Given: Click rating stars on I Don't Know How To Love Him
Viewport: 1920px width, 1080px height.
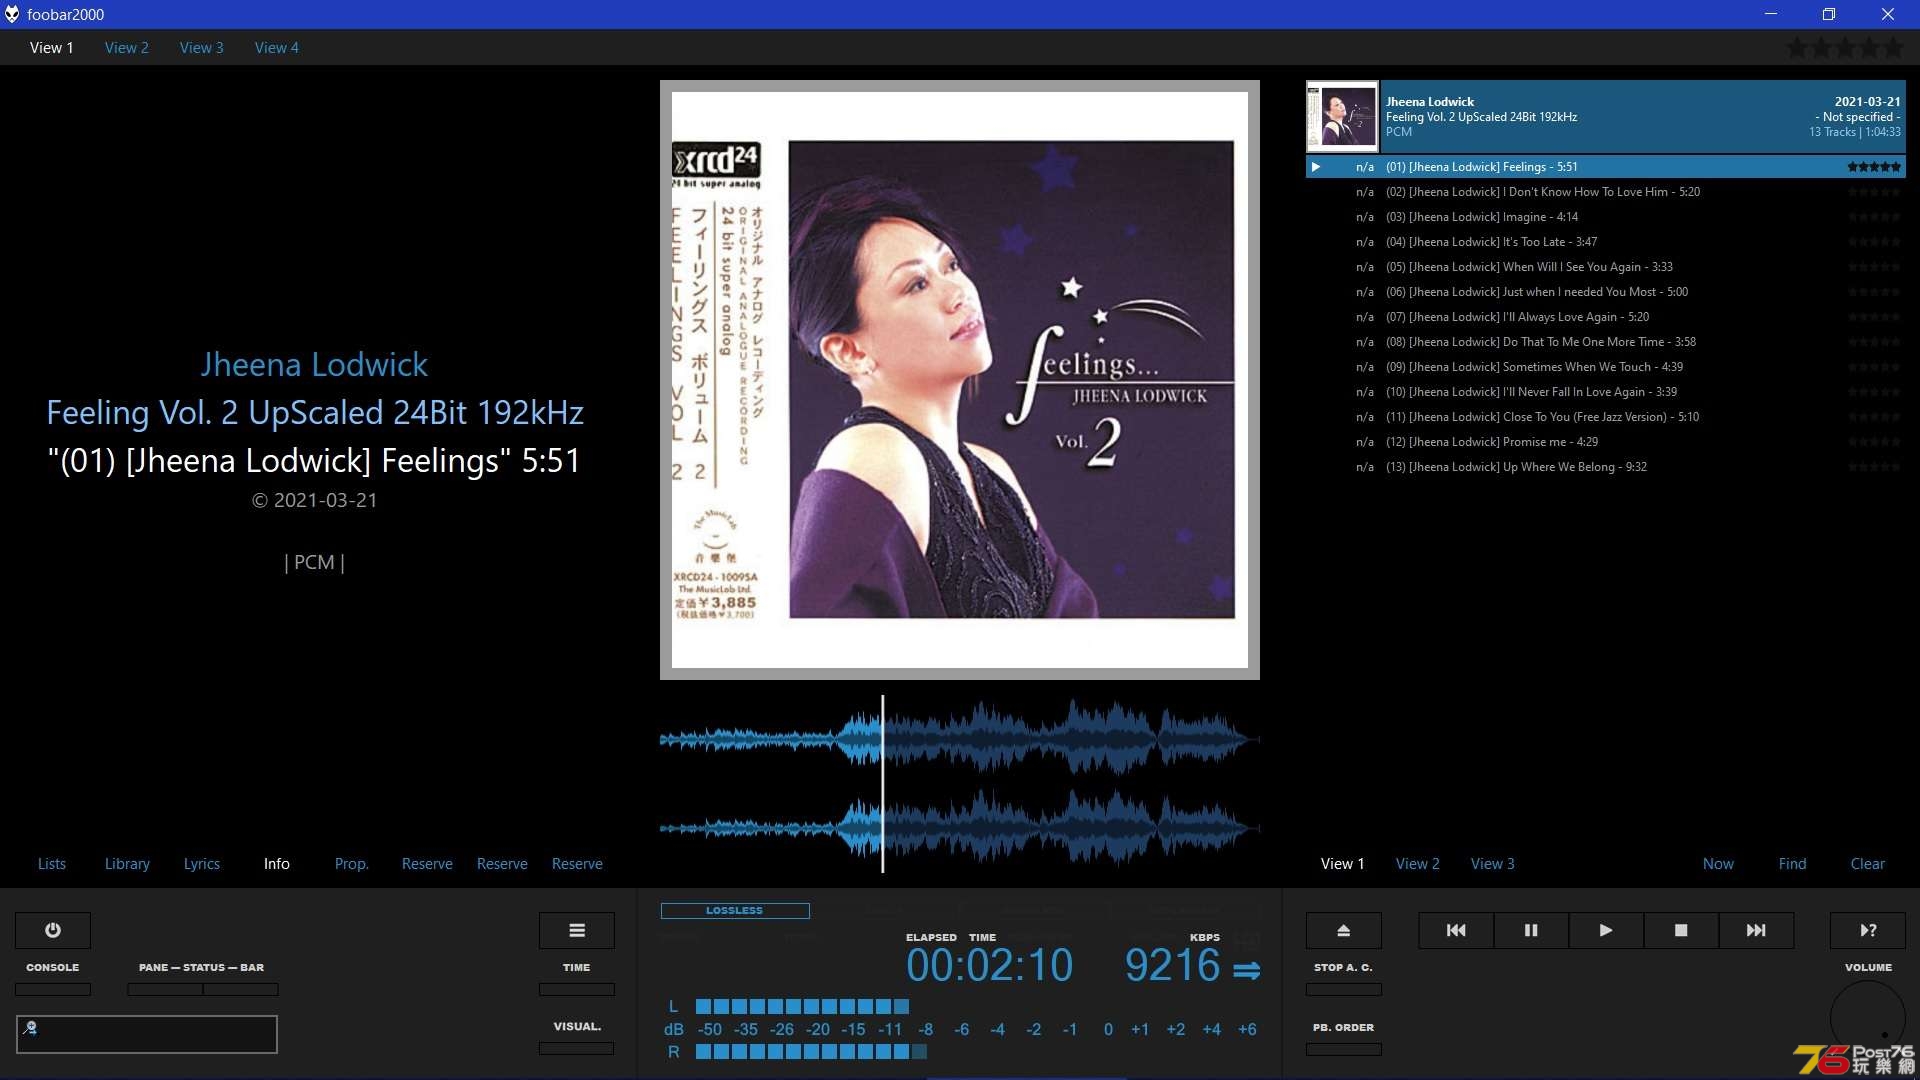Looking at the screenshot, I should 1874,192.
